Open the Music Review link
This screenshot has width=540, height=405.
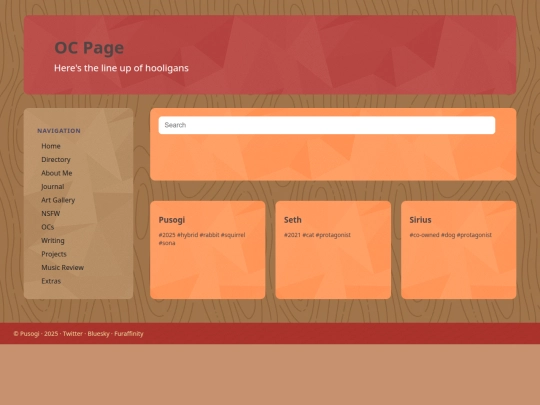[x=62, y=267]
